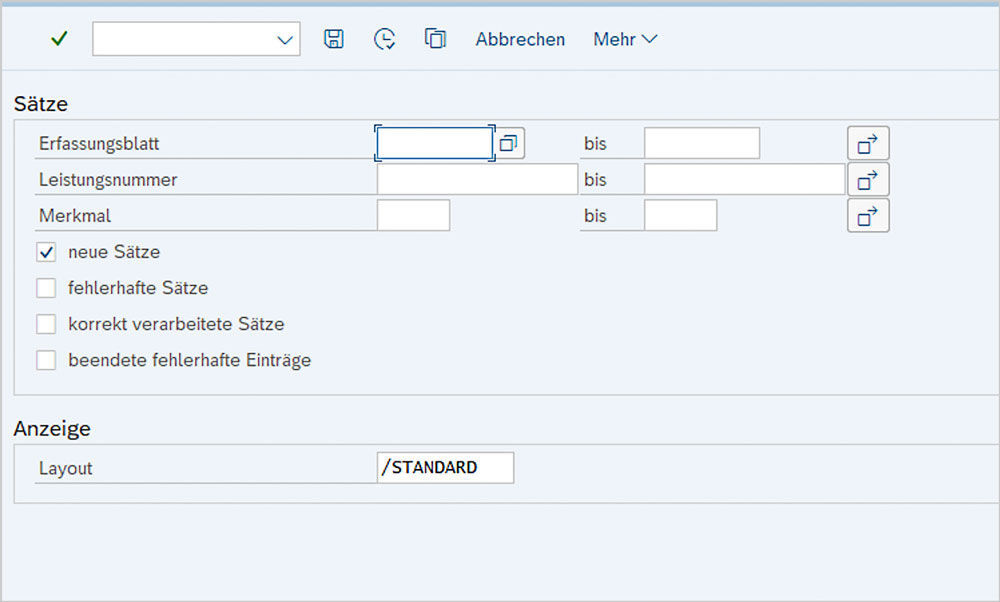Click the Abbrechen button
1000x602 pixels.
click(520, 39)
